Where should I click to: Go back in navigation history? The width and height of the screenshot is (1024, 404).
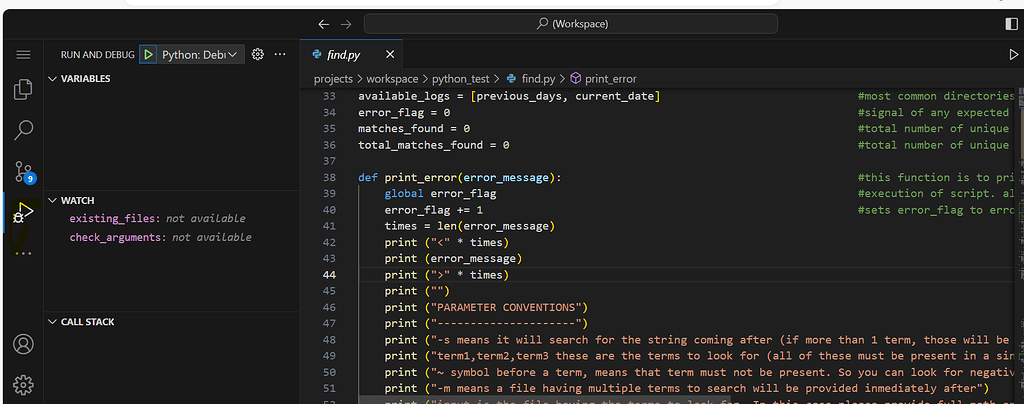[x=323, y=24]
